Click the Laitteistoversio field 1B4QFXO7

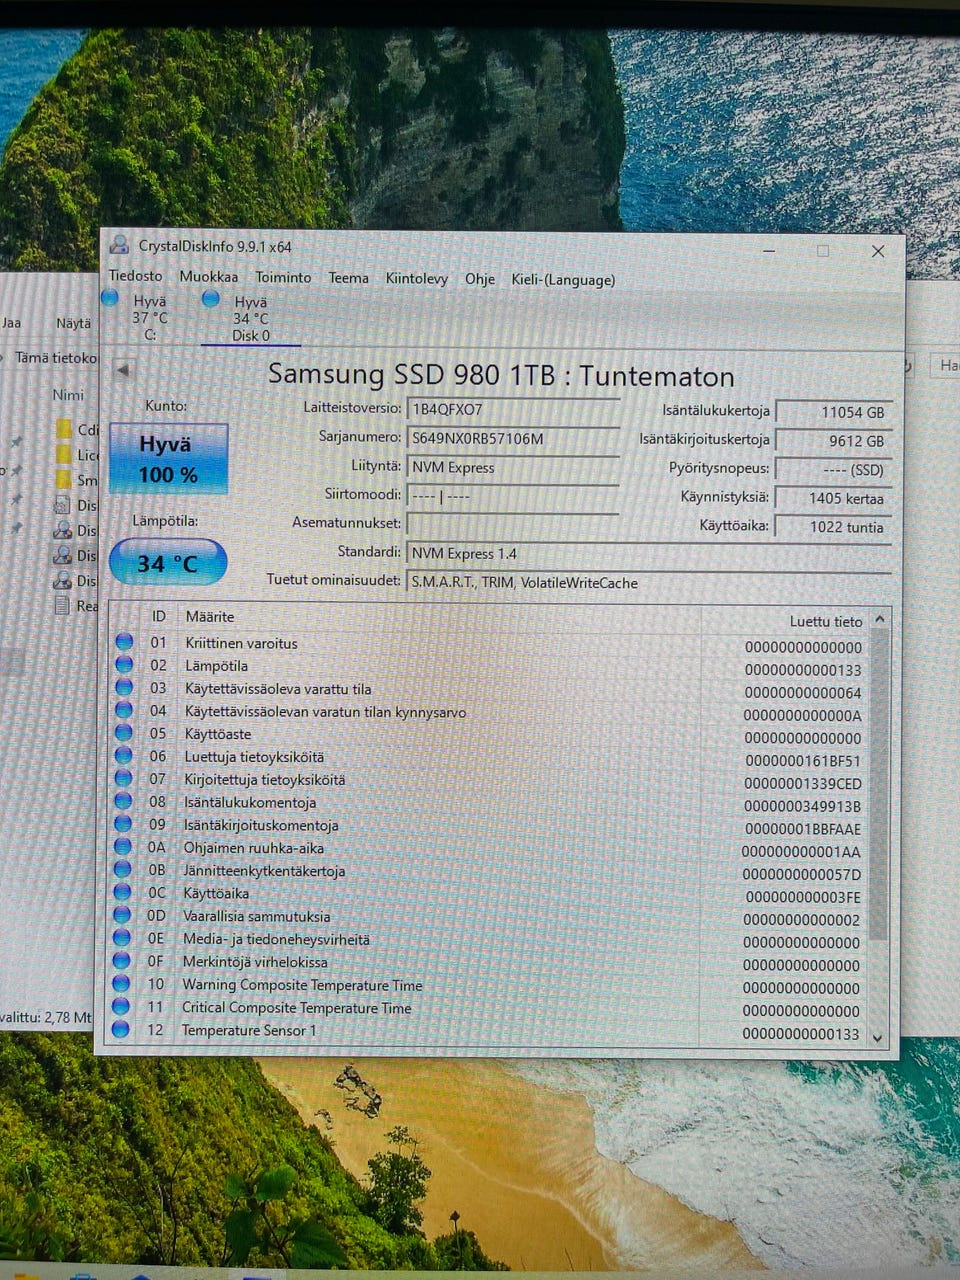click(x=513, y=409)
